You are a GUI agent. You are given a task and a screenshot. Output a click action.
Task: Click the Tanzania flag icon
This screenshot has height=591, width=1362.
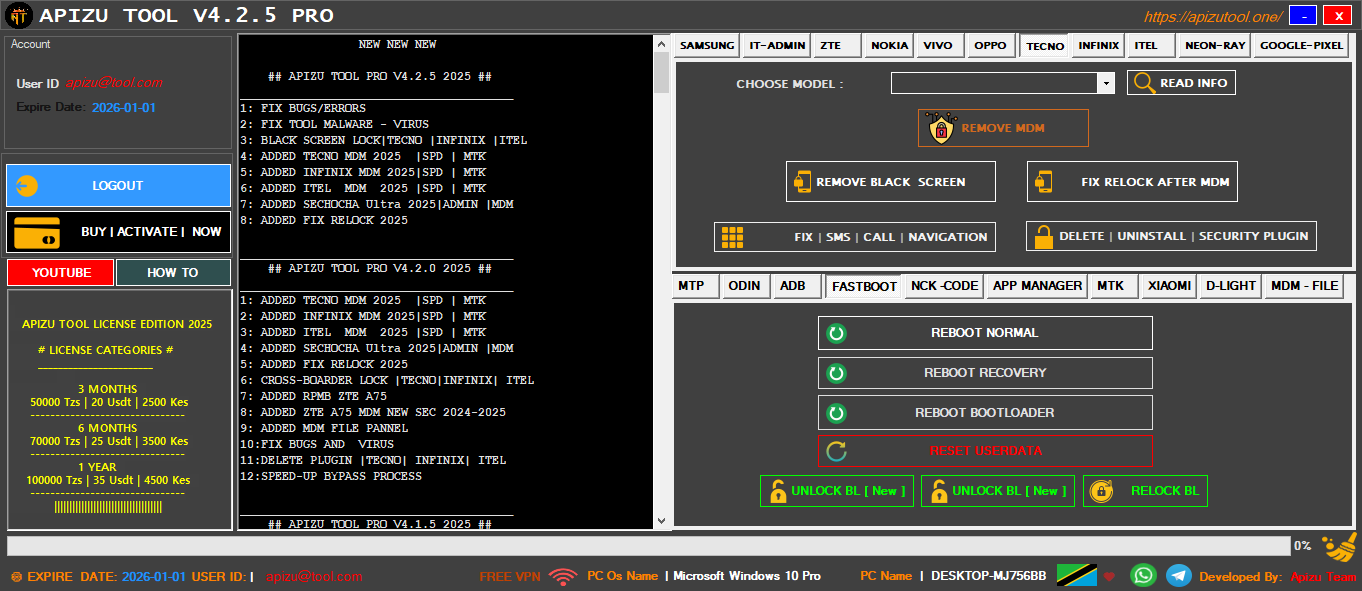click(1077, 576)
